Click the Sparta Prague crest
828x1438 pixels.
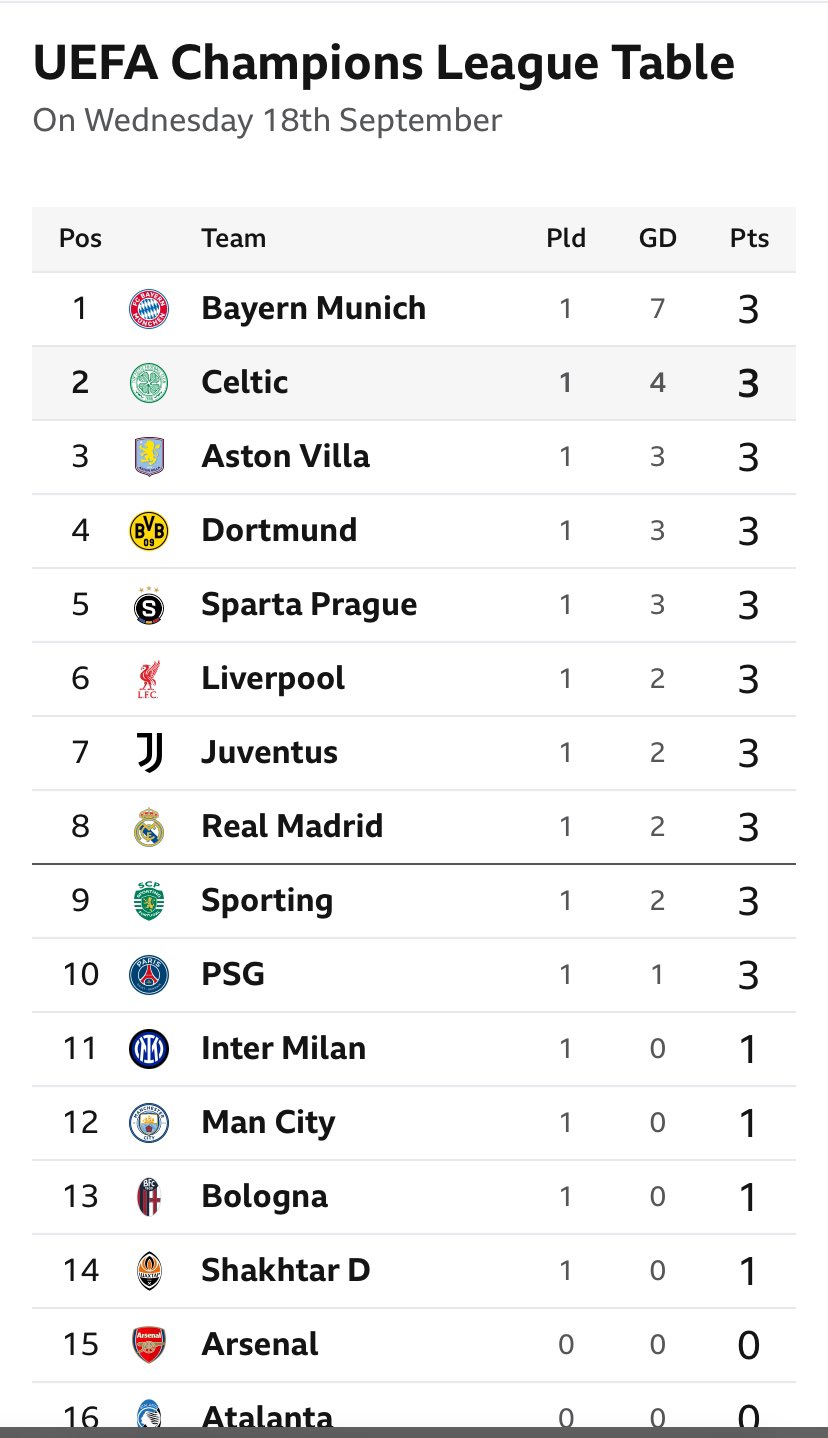pyautogui.click(x=149, y=605)
